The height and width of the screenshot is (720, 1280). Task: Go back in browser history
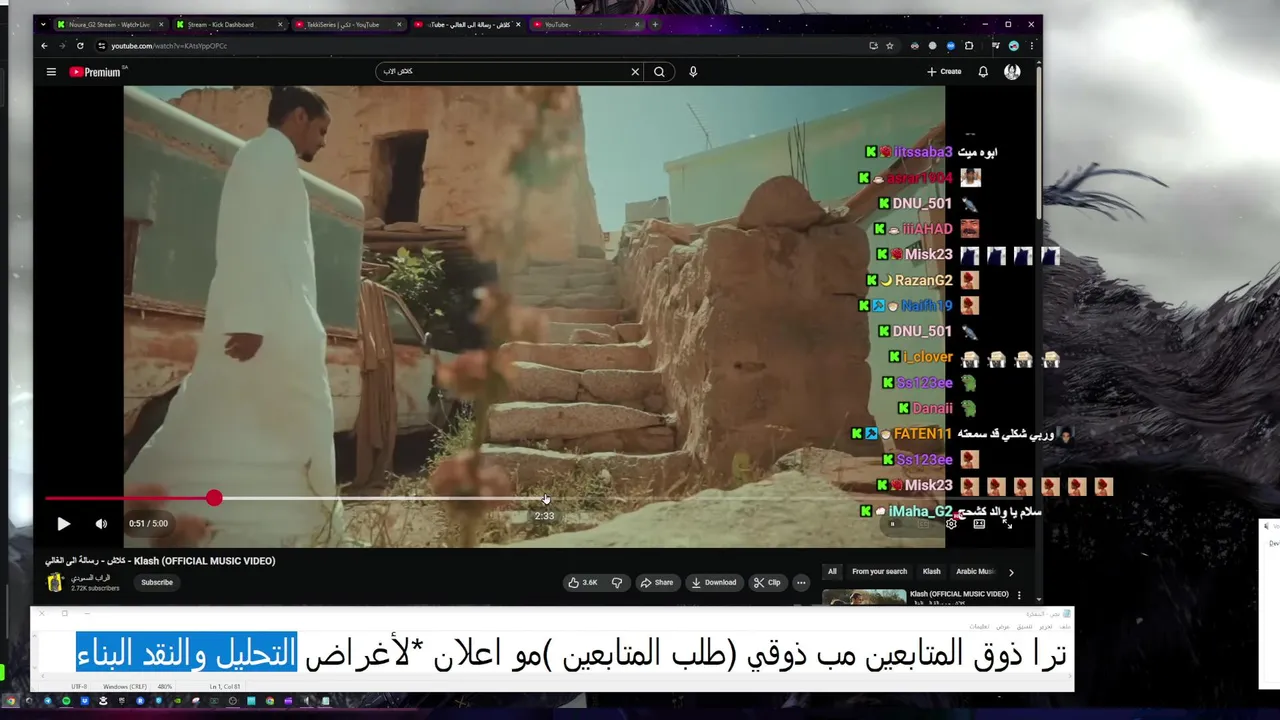[44, 46]
